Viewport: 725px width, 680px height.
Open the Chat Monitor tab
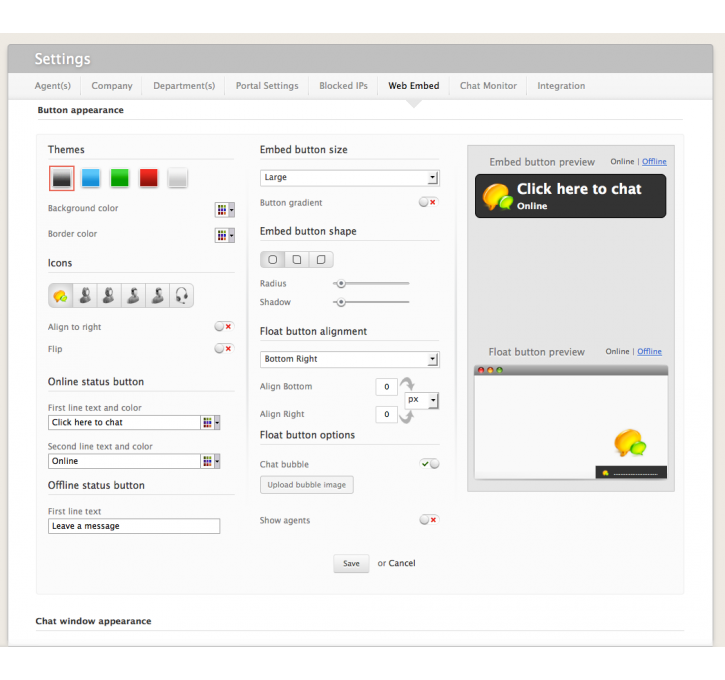[488, 86]
